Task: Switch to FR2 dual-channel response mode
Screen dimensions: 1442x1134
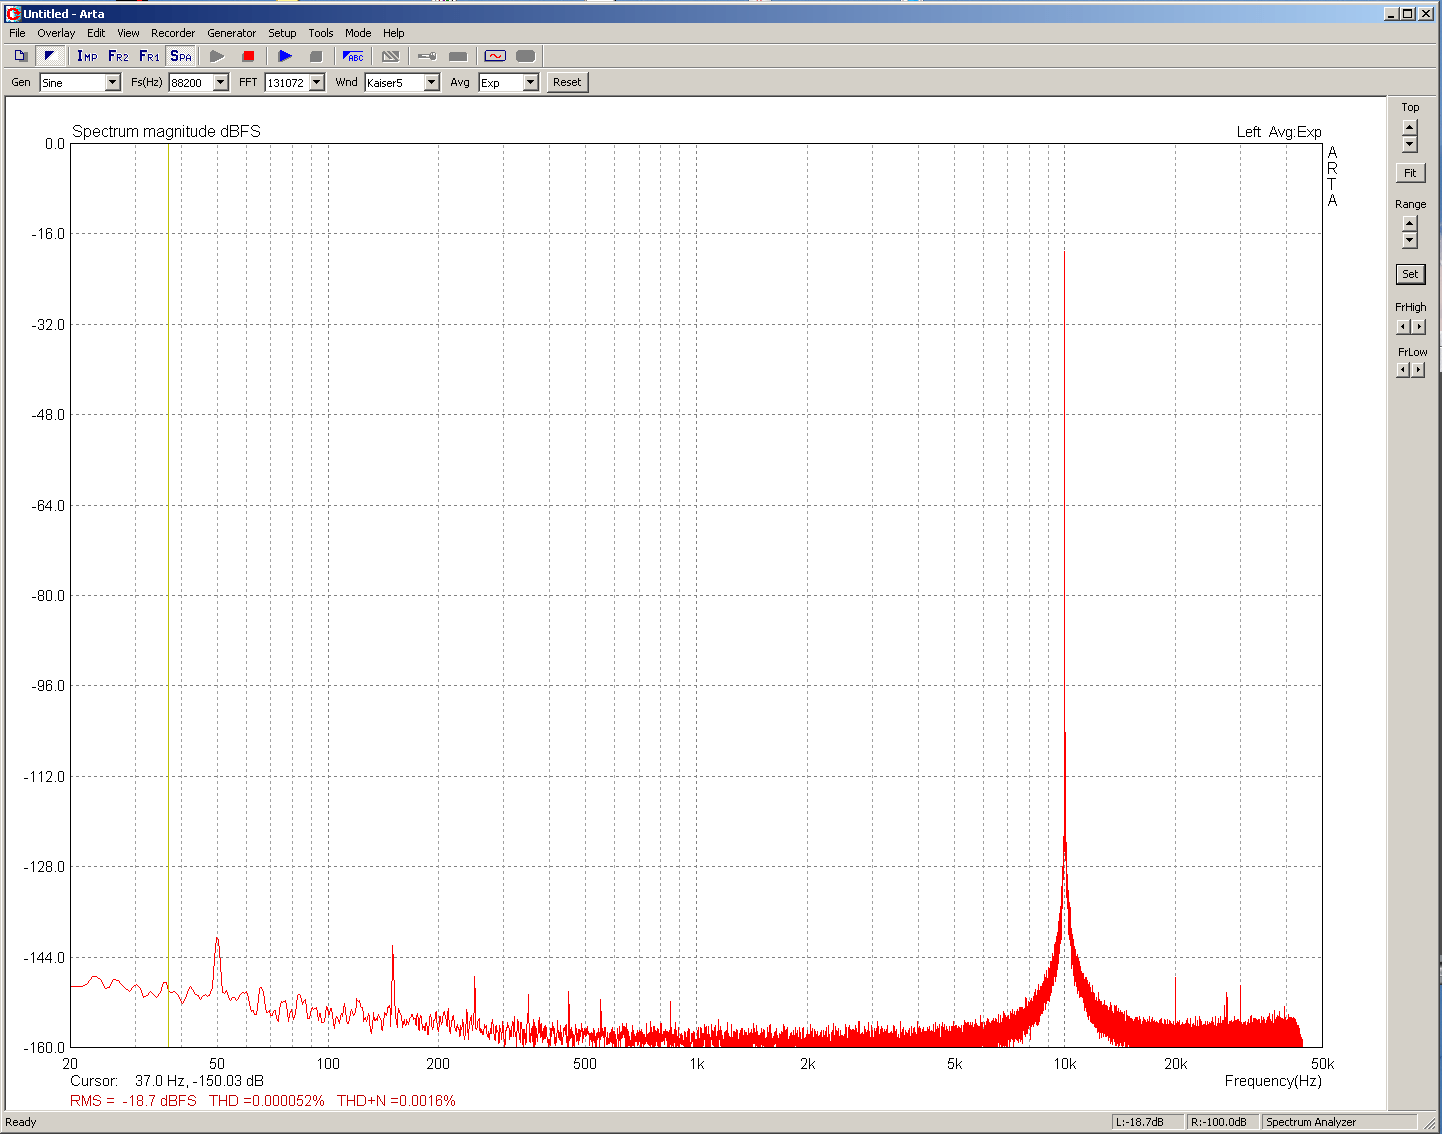Action: tap(118, 56)
